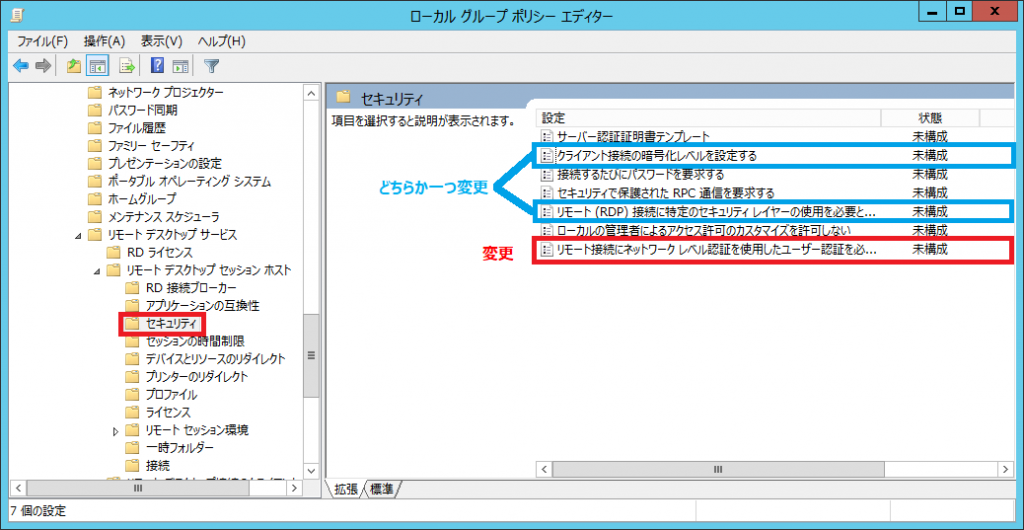Select プレゼンテーションの設定 in the tree

(x=165, y=163)
